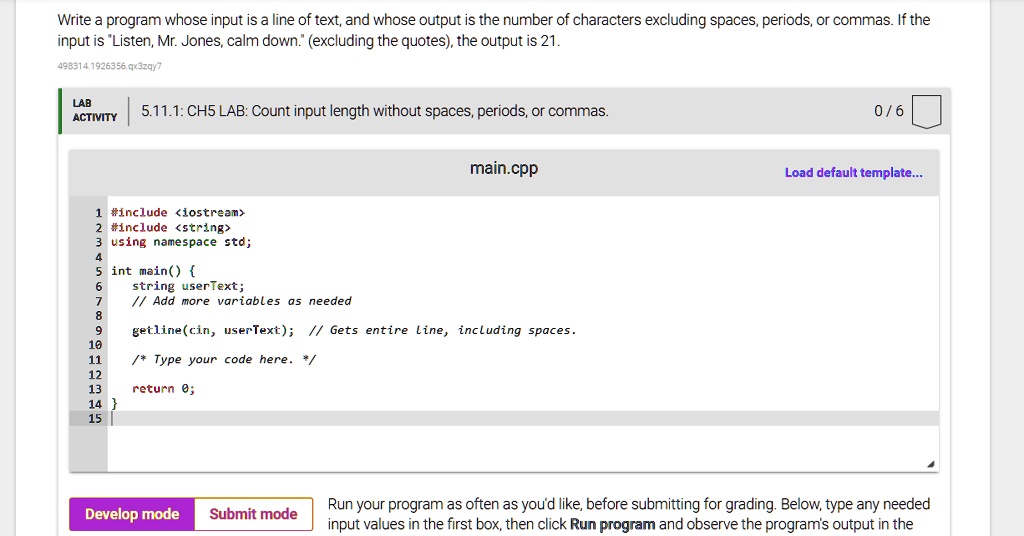Viewport: 1024px width, 536px height.
Task: Click the activity ID code text
Action: [x=110, y=66]
